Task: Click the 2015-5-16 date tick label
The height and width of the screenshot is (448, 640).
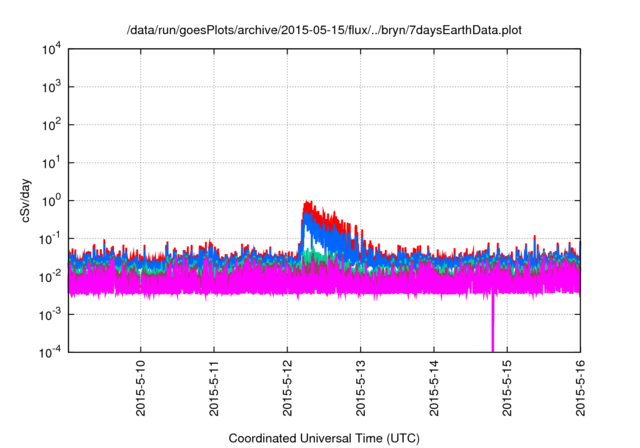Action: pyautogui.click(x=580, y=388)
